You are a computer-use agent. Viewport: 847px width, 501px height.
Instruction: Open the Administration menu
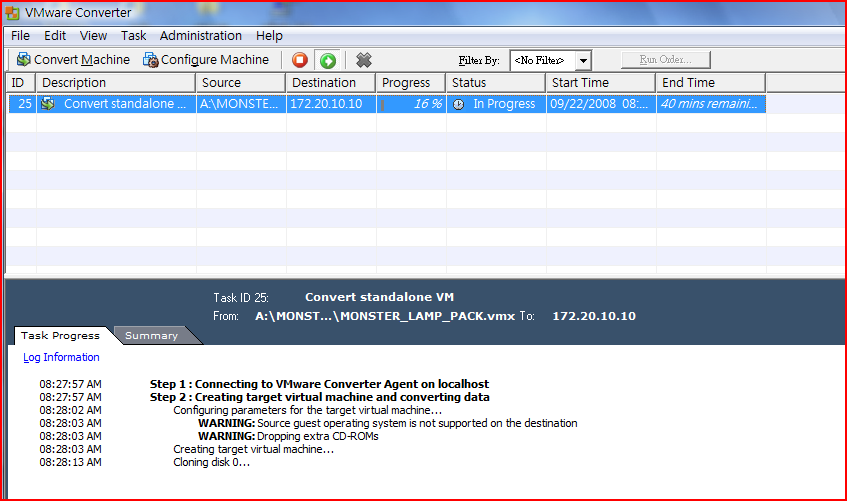pos(201,36)
